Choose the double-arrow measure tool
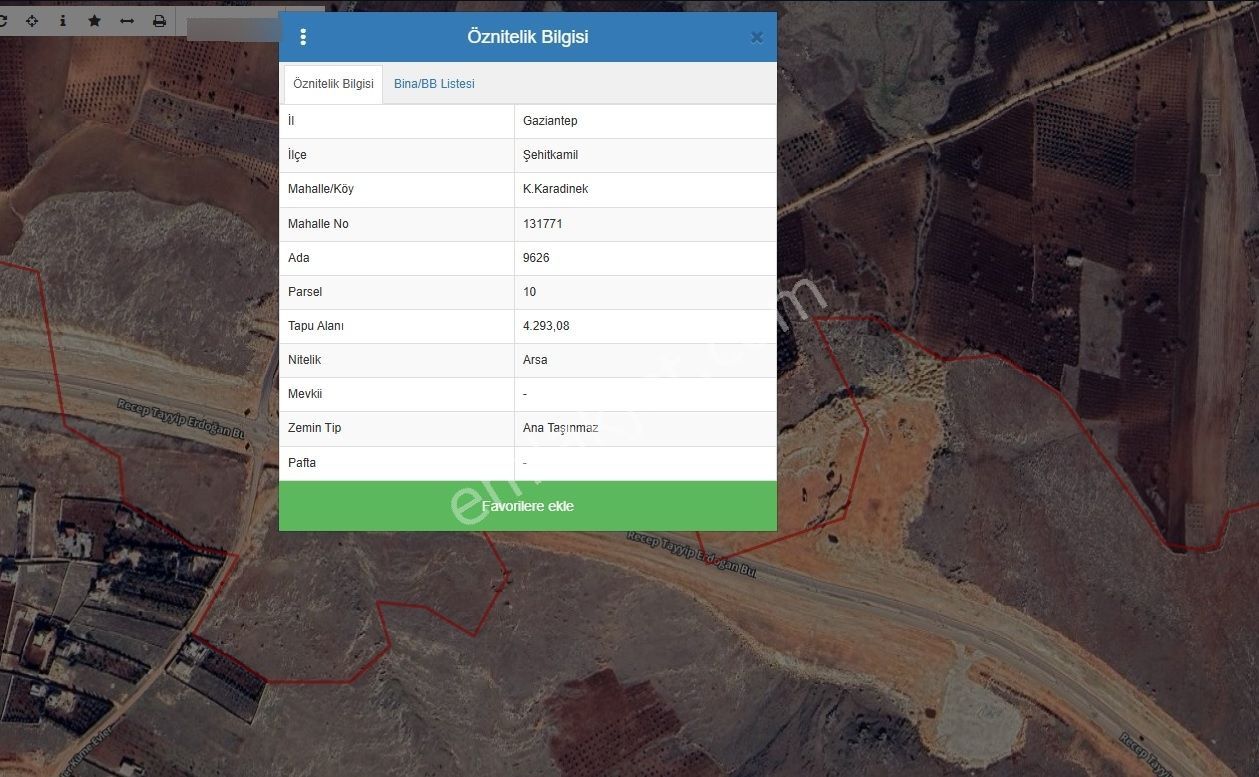The height and width of the screenshot is (777, 1259). (x=127, y=21)
